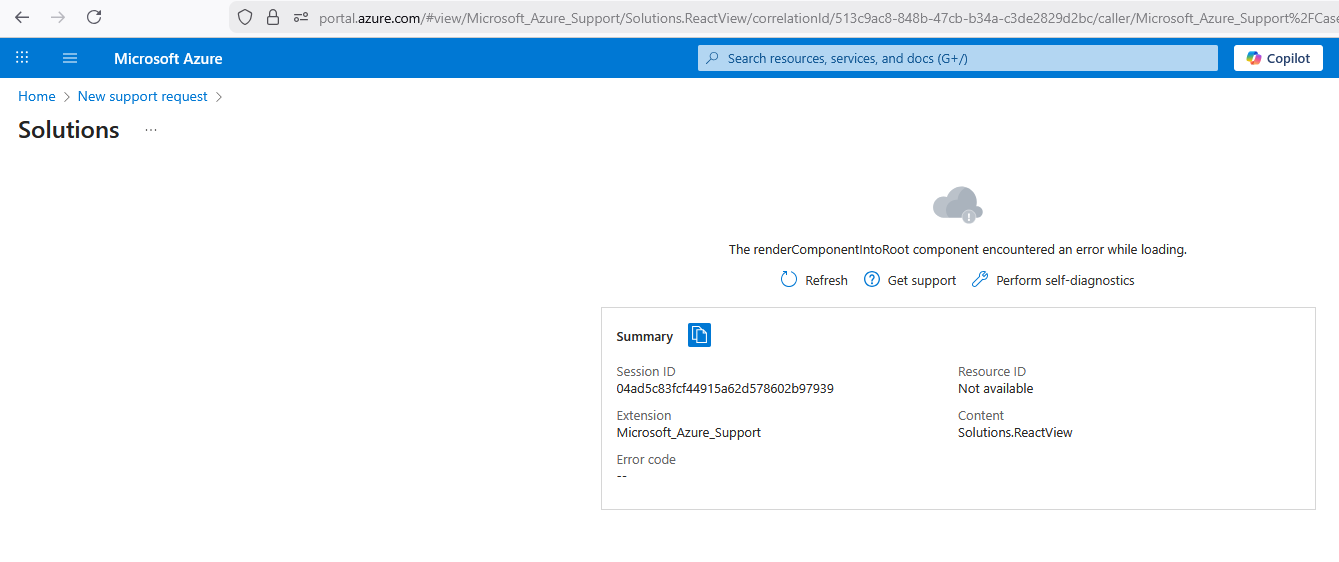Open site permissions icon in address bar
1339x562 pixels.
point(301,17)
